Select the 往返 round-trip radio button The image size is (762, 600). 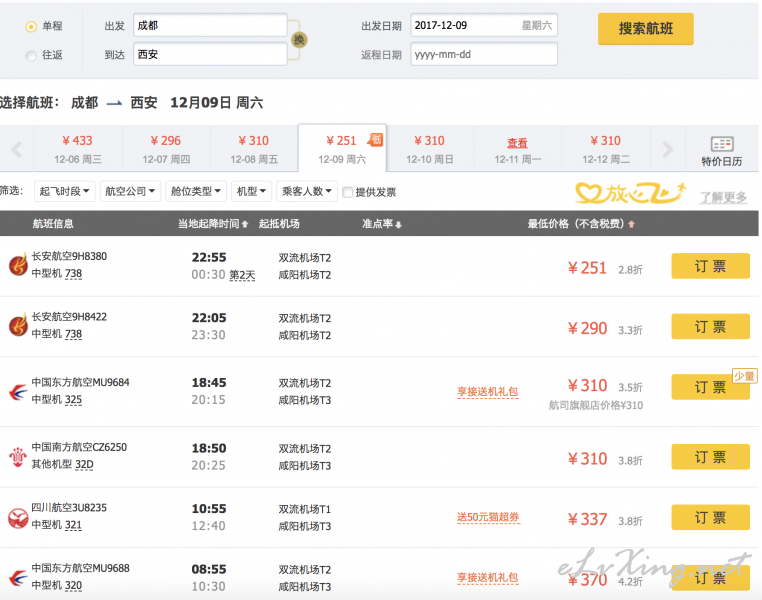[x=31, y=56]
